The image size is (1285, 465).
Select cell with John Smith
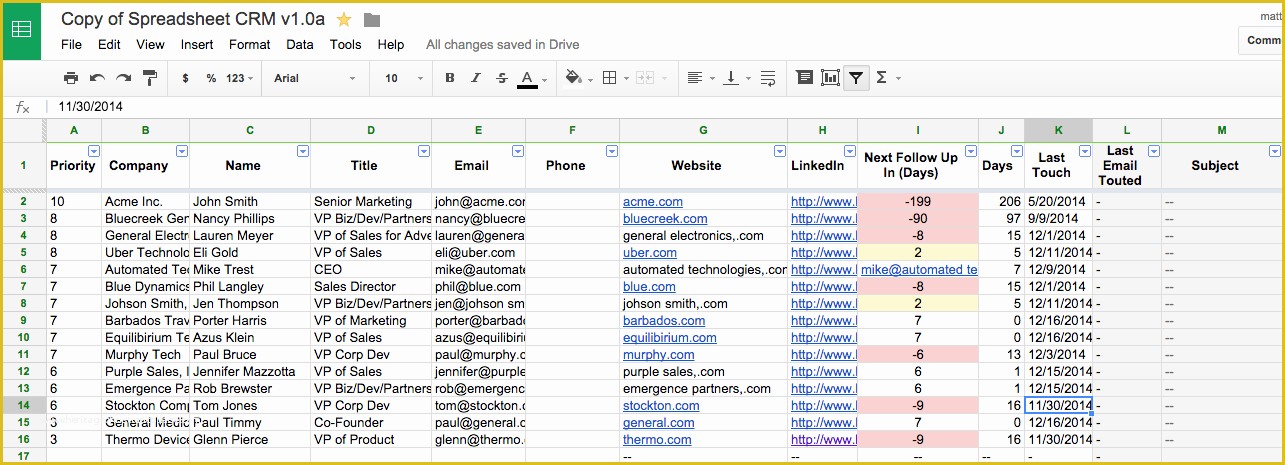pyautogui.click(x=250, y=202)
